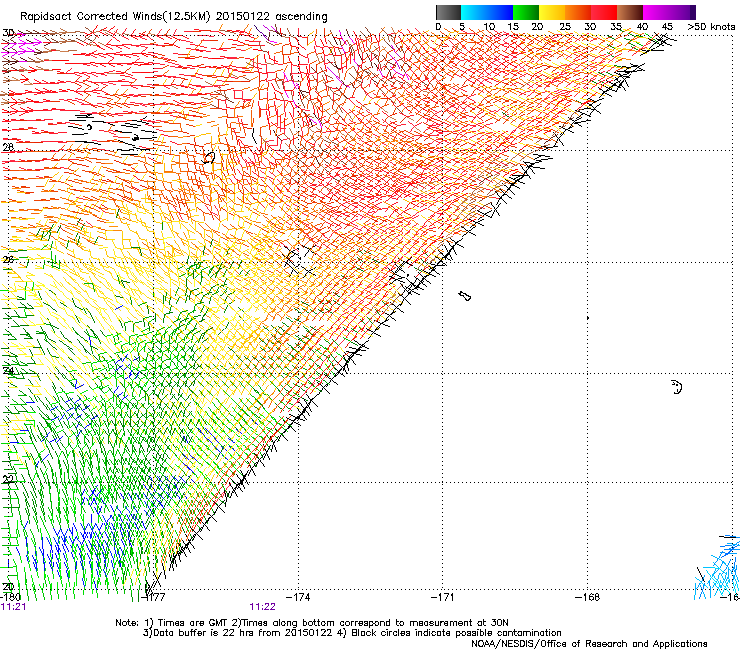Click the "Note: 1) Times are GMT" text line
The width and height of the screenshot is (740, 650).
pos(311,623)
